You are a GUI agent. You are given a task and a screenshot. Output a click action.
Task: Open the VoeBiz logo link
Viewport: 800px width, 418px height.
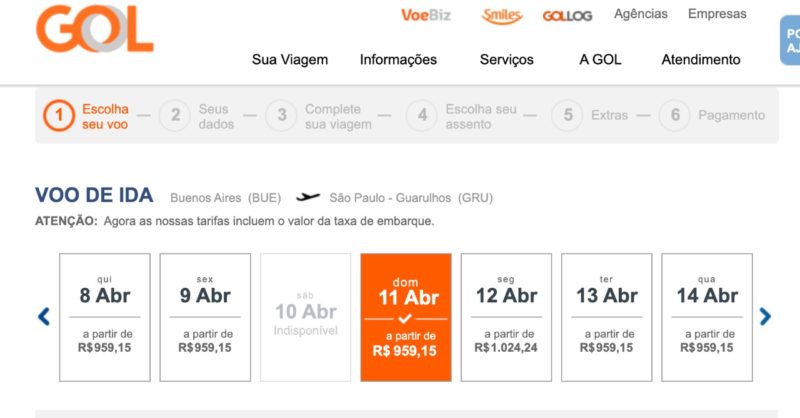point(428,15)
